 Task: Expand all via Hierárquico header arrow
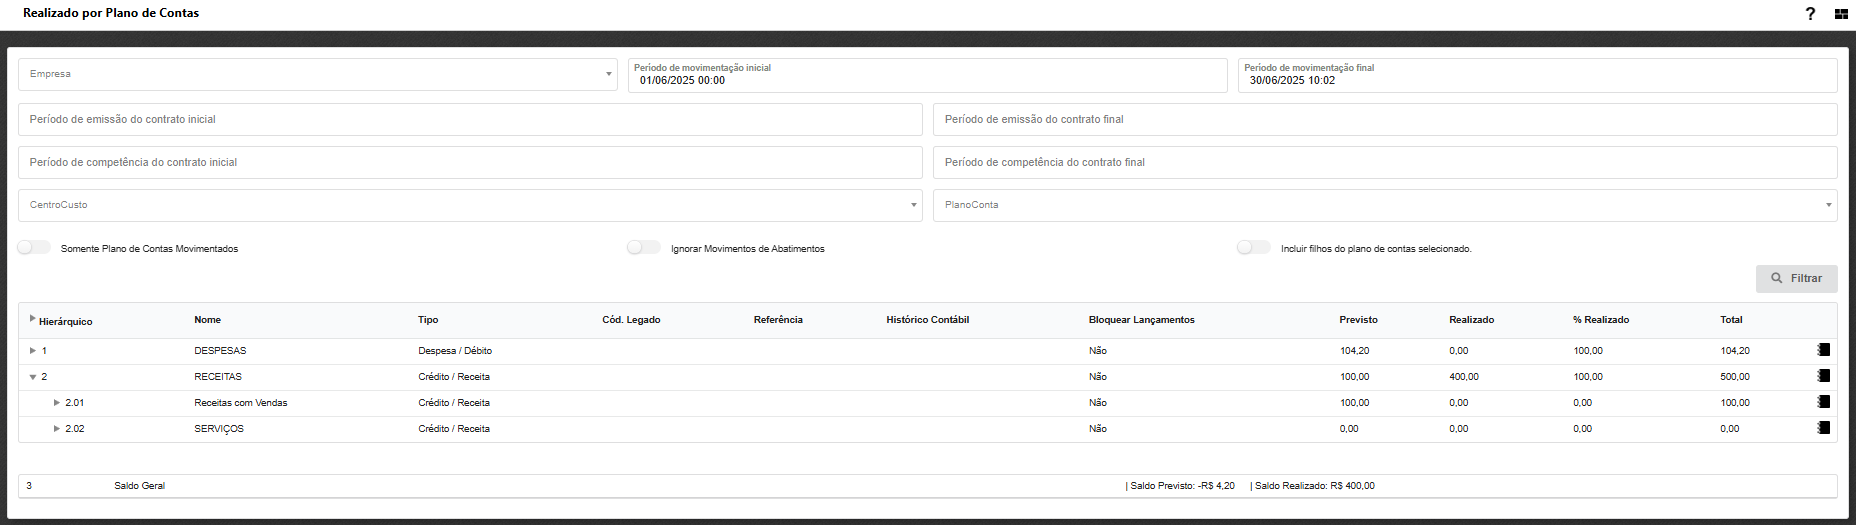pyautogui.click(x=32, y=318)
